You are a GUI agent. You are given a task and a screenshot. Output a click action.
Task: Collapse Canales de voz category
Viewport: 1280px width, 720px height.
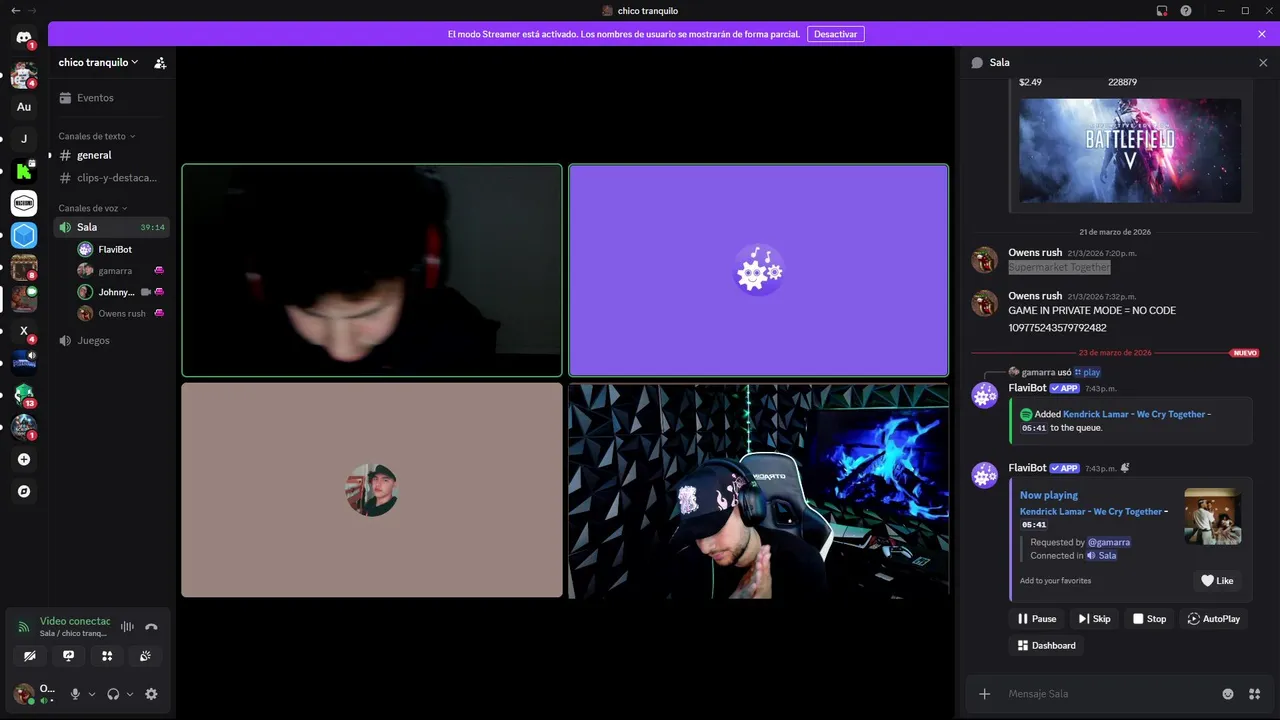click(92, 208)
